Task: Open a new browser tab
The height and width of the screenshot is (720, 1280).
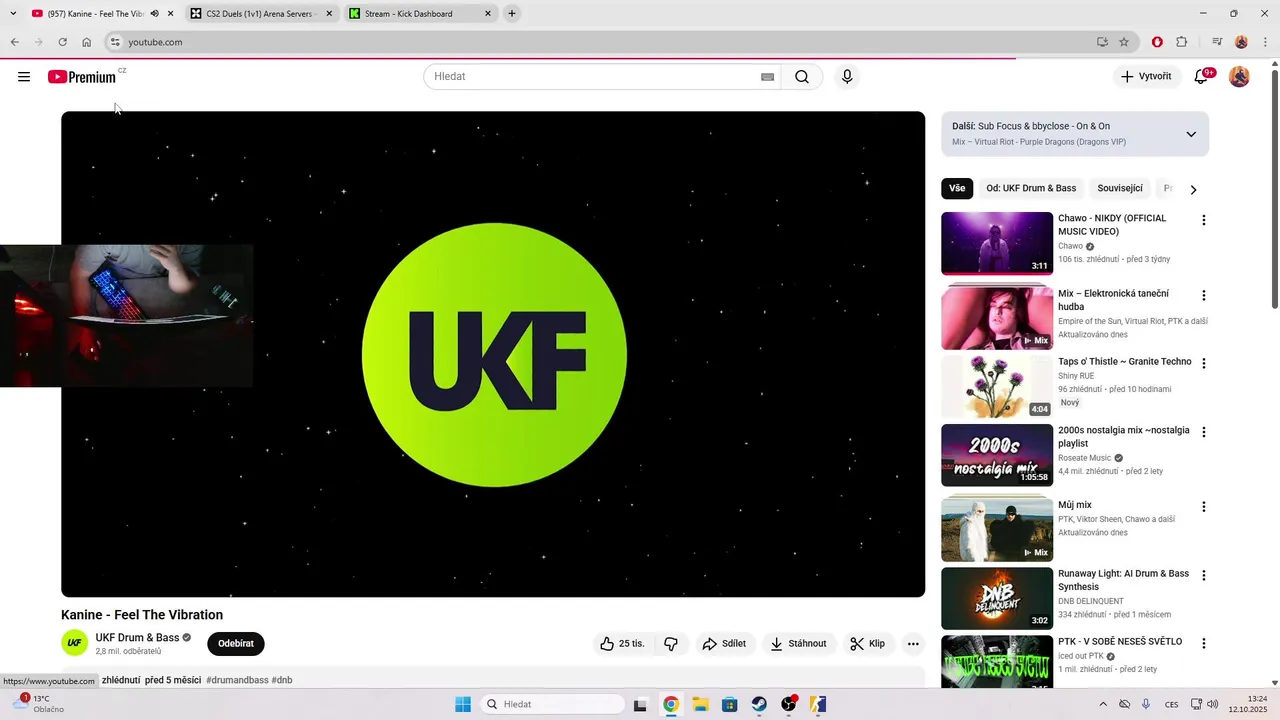Action: 512,13
